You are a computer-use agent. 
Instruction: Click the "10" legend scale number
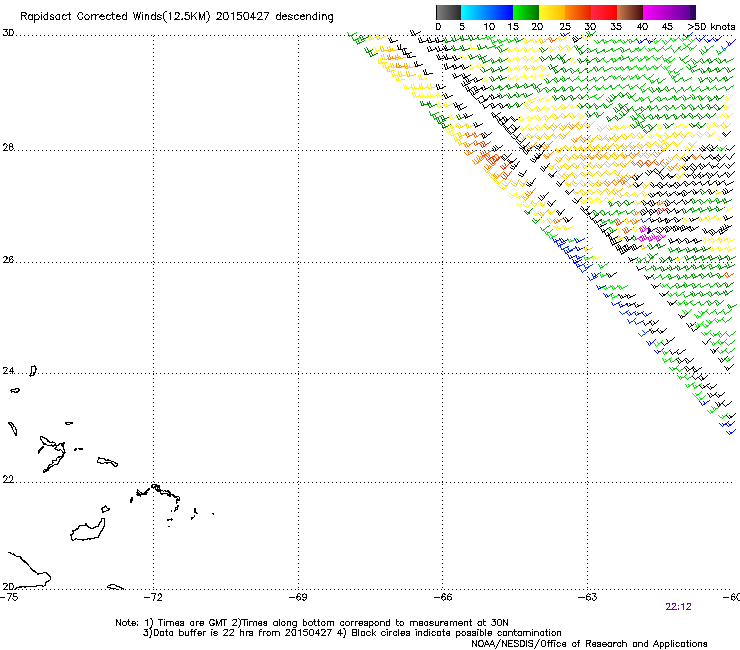click(x=489, y=27)
